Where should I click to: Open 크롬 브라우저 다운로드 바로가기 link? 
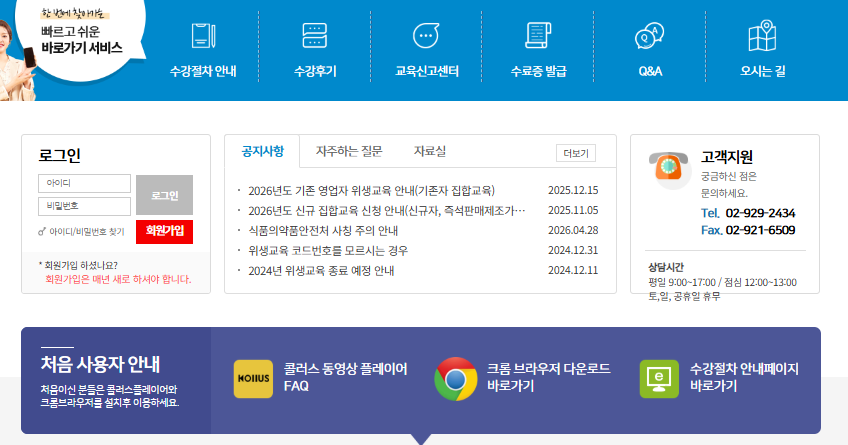548,377
